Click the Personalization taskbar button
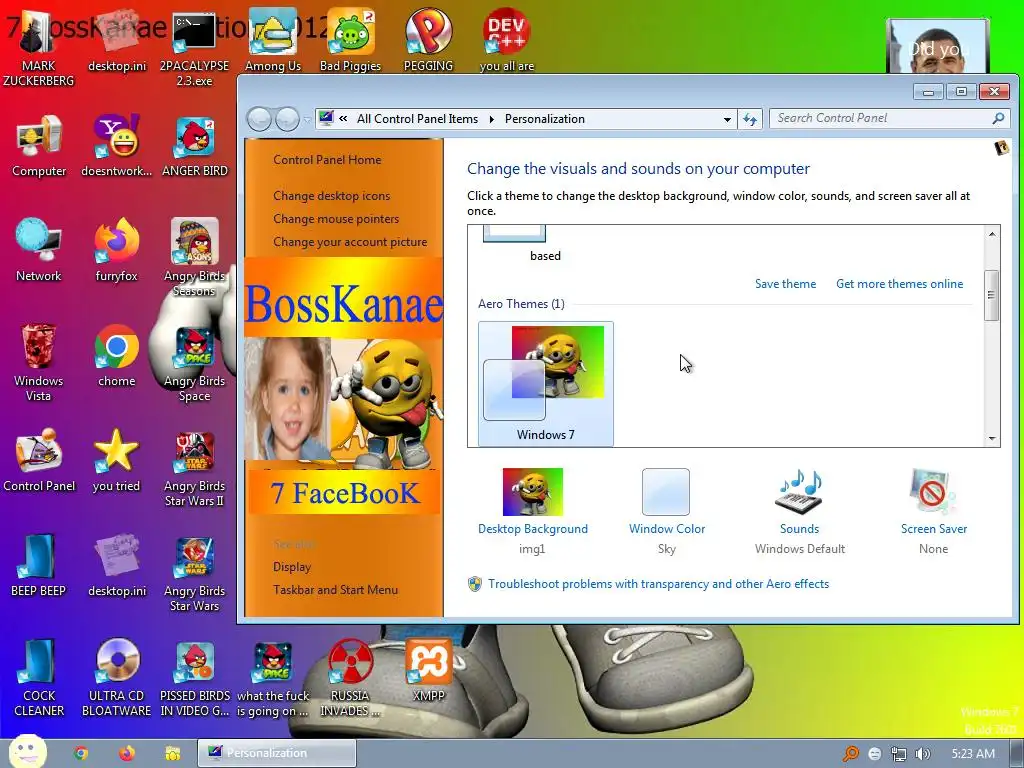This screenshot has height=768, width=1024. click(277, 753)
